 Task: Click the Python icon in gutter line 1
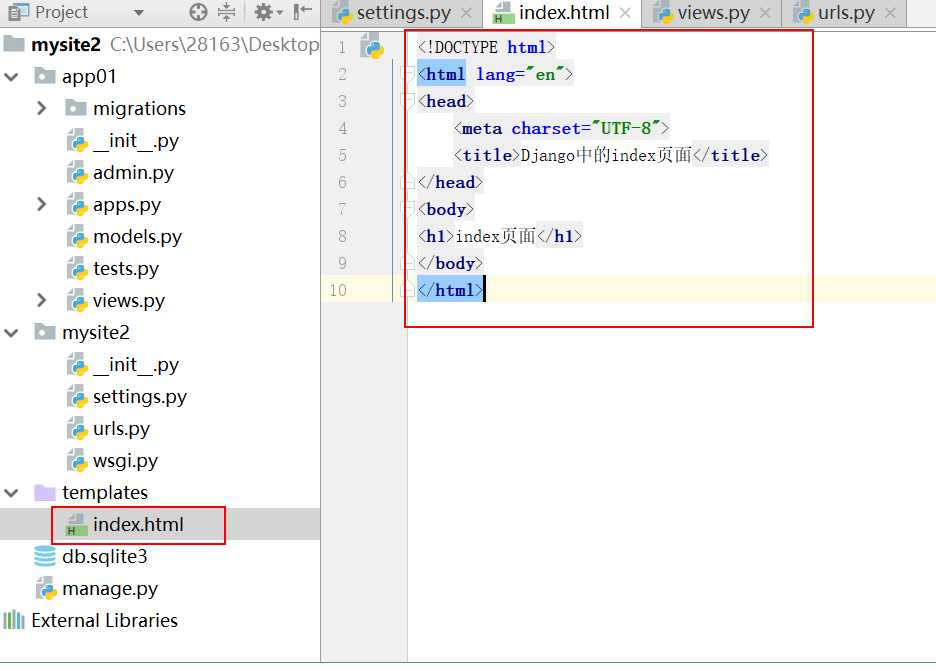[372, 47]
